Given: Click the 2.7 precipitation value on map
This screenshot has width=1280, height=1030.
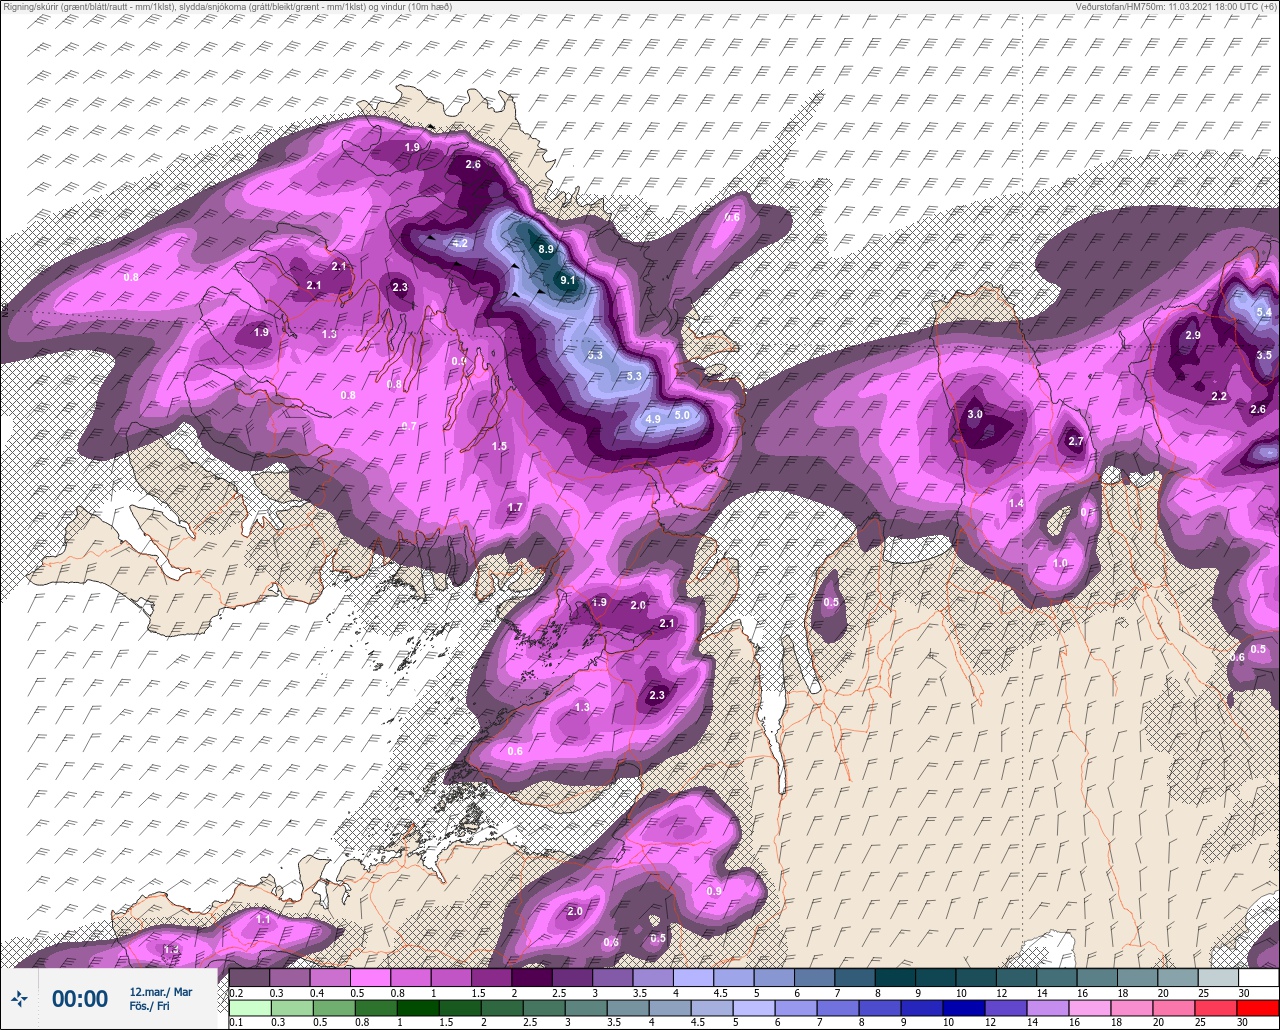Looking at the screenshot, I should tap(1076, 441).
